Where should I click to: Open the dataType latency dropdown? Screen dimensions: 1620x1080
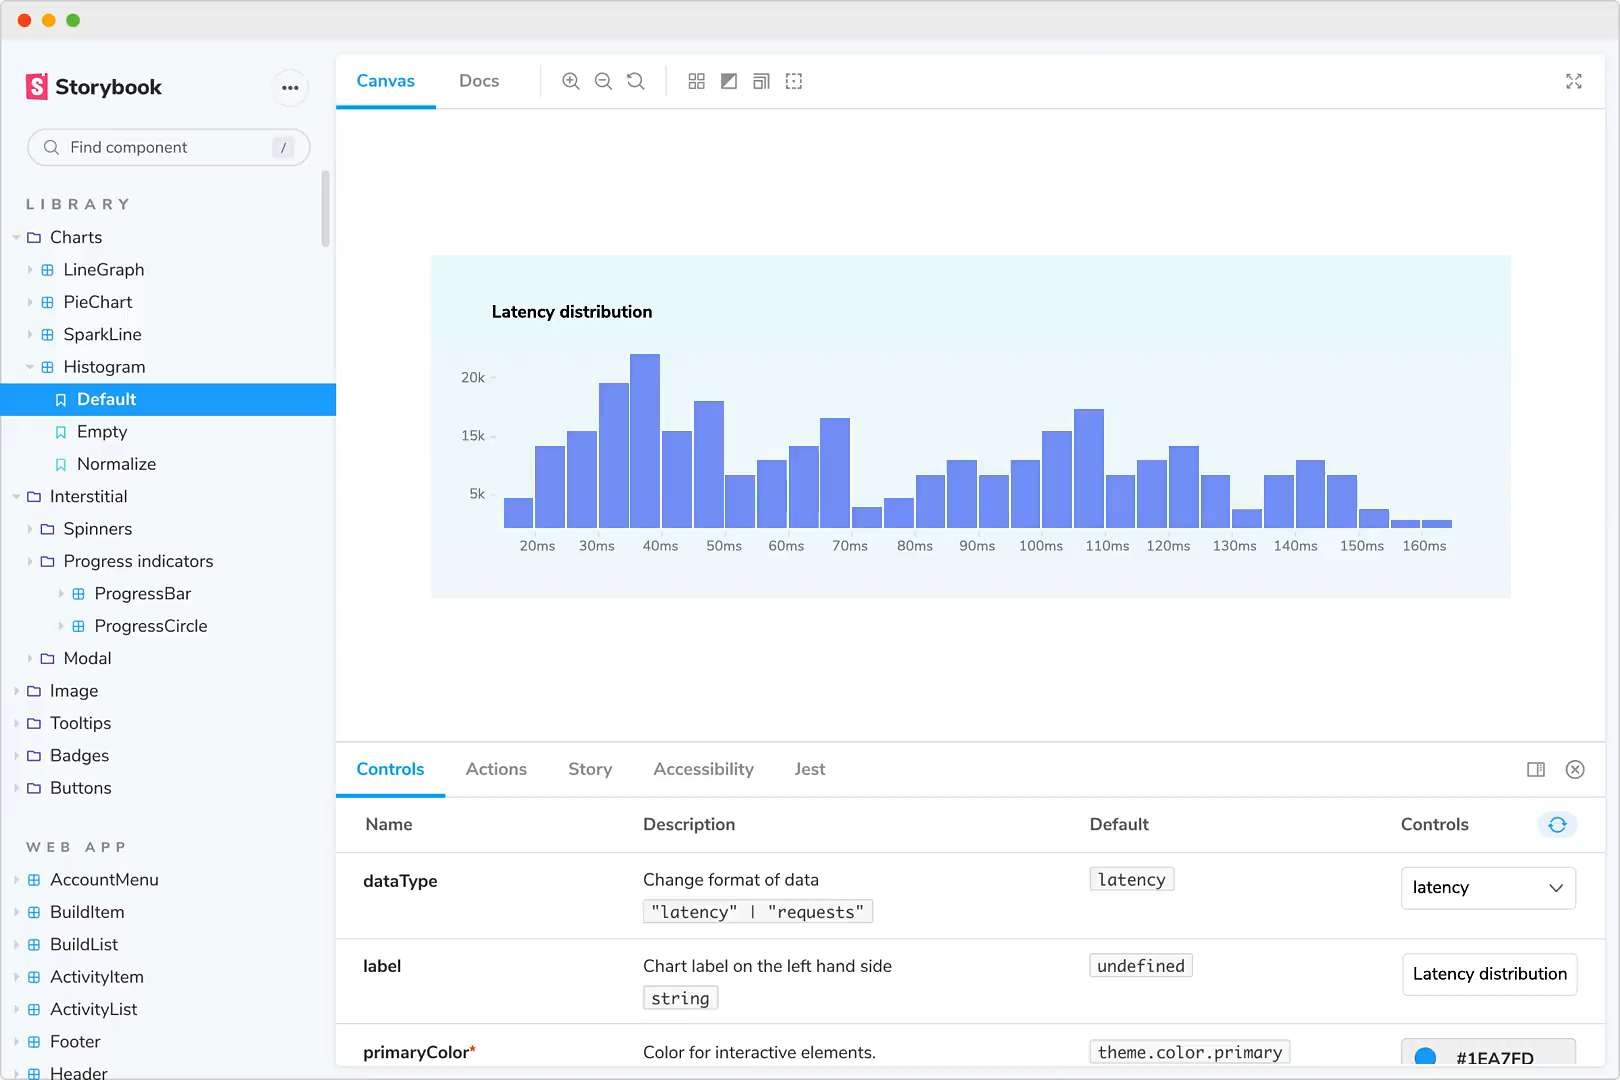(x=1488, y=888)
